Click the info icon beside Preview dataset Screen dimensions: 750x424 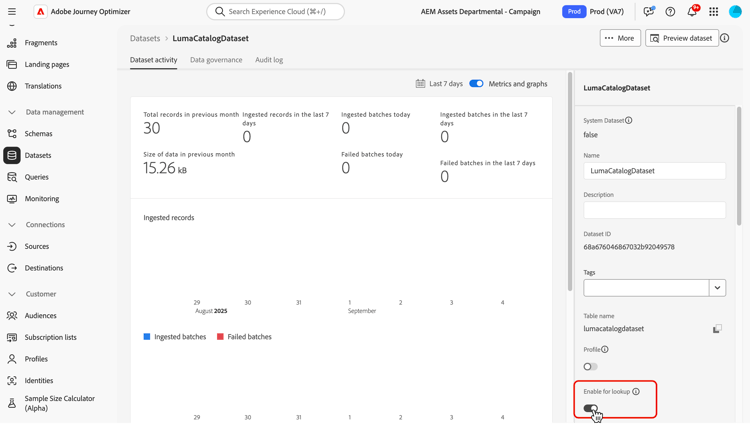(725, 38)
